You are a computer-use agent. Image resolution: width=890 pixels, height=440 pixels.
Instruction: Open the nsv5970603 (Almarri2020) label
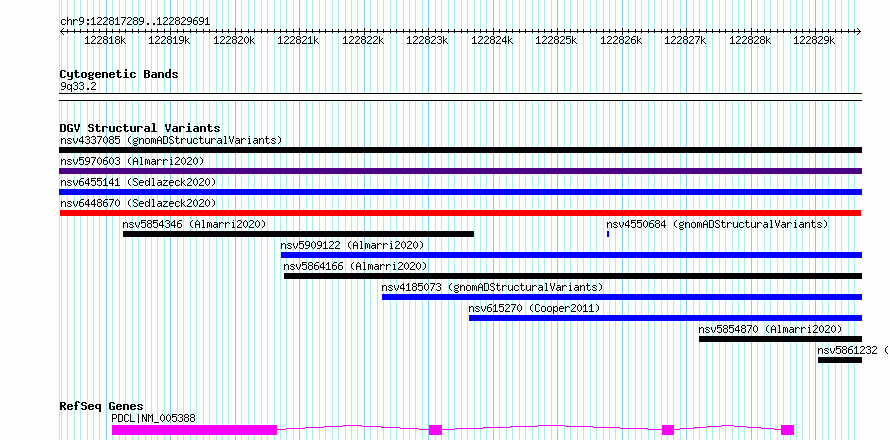coord(132,161)
